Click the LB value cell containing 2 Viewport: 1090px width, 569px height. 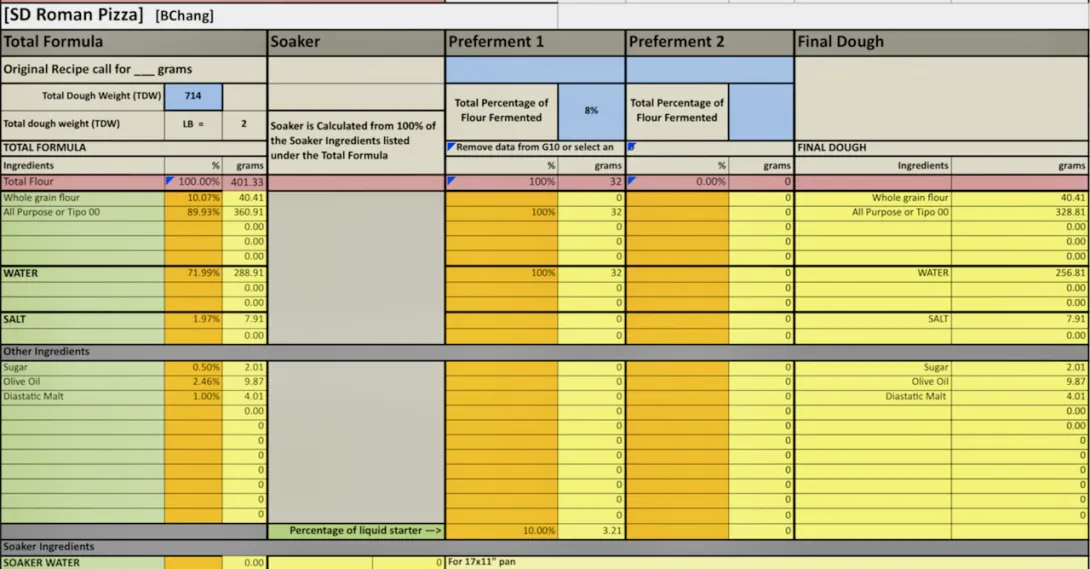tap(243, 124)
